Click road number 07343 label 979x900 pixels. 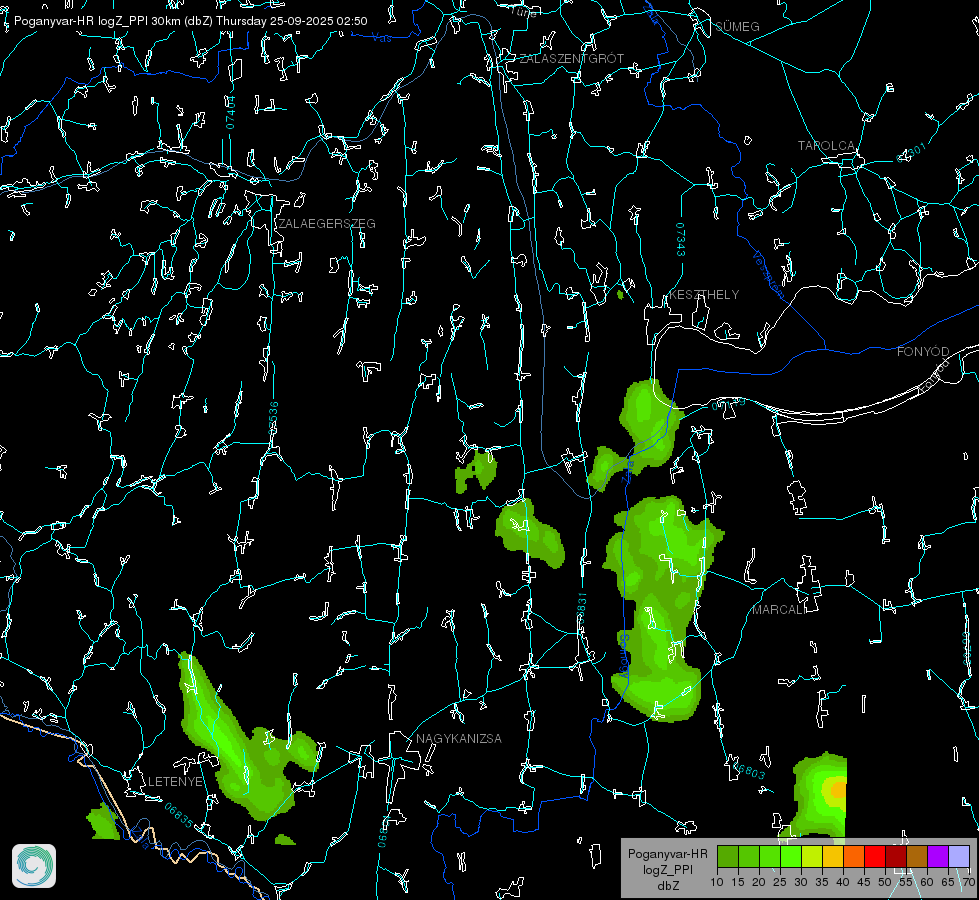pyautogui.click(x=681, y=240)
